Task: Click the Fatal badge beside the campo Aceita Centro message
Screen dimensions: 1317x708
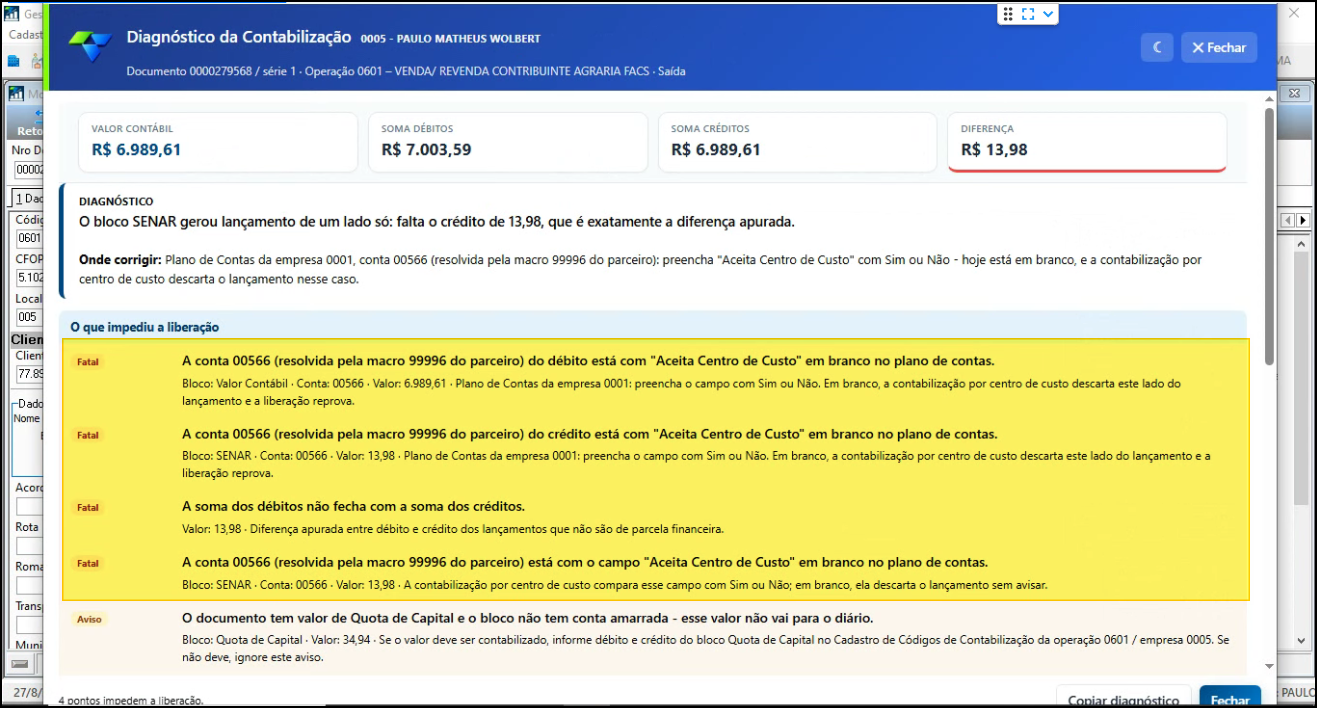Action: (x=88, y=563)
